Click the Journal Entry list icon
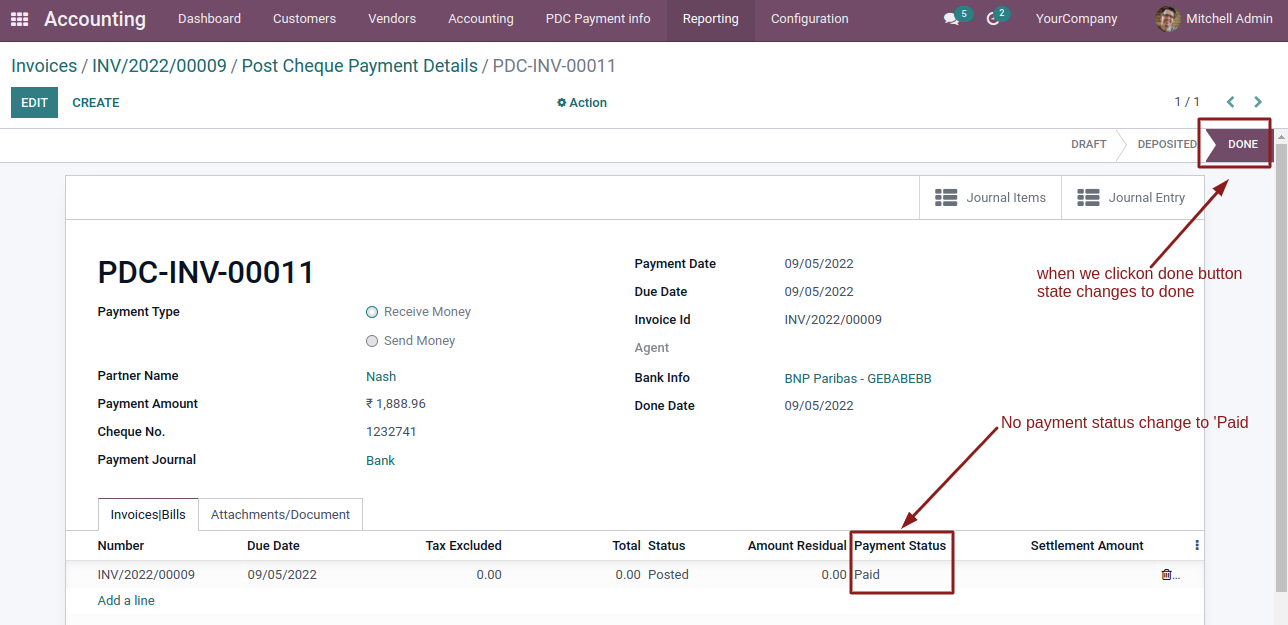1288x625 pixels. point(1088,198)
